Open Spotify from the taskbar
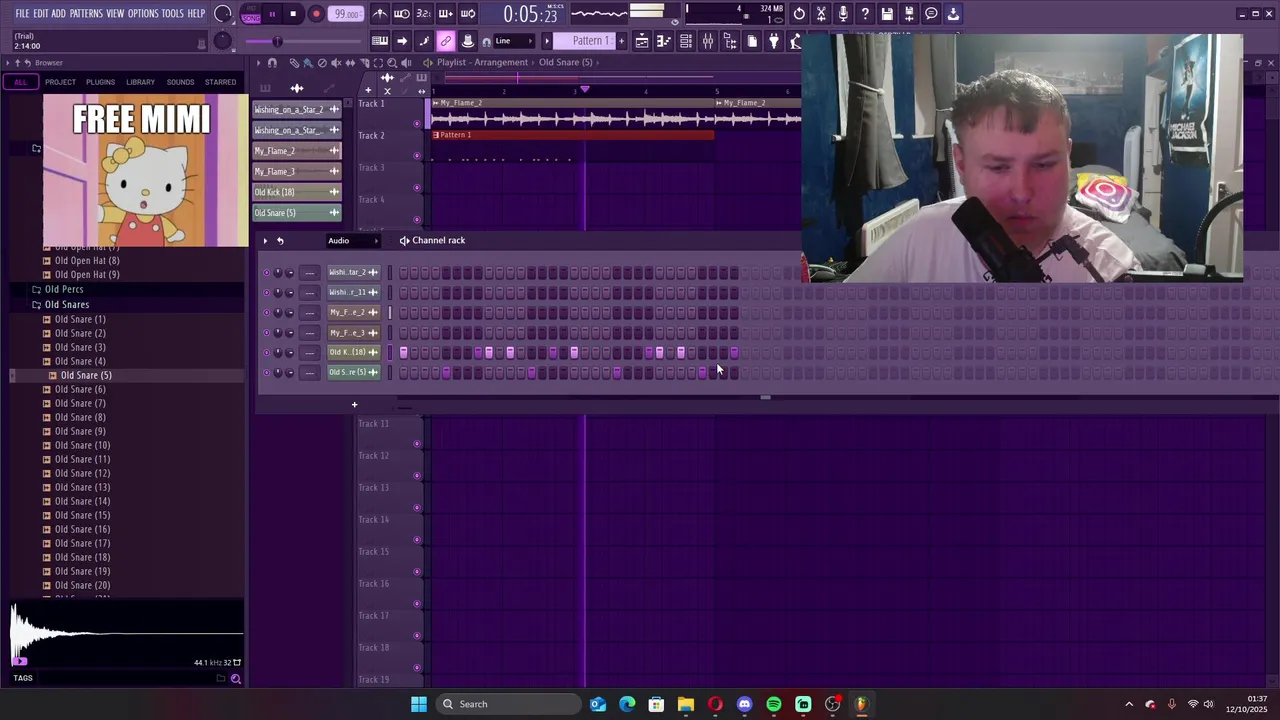 point(774,704)
